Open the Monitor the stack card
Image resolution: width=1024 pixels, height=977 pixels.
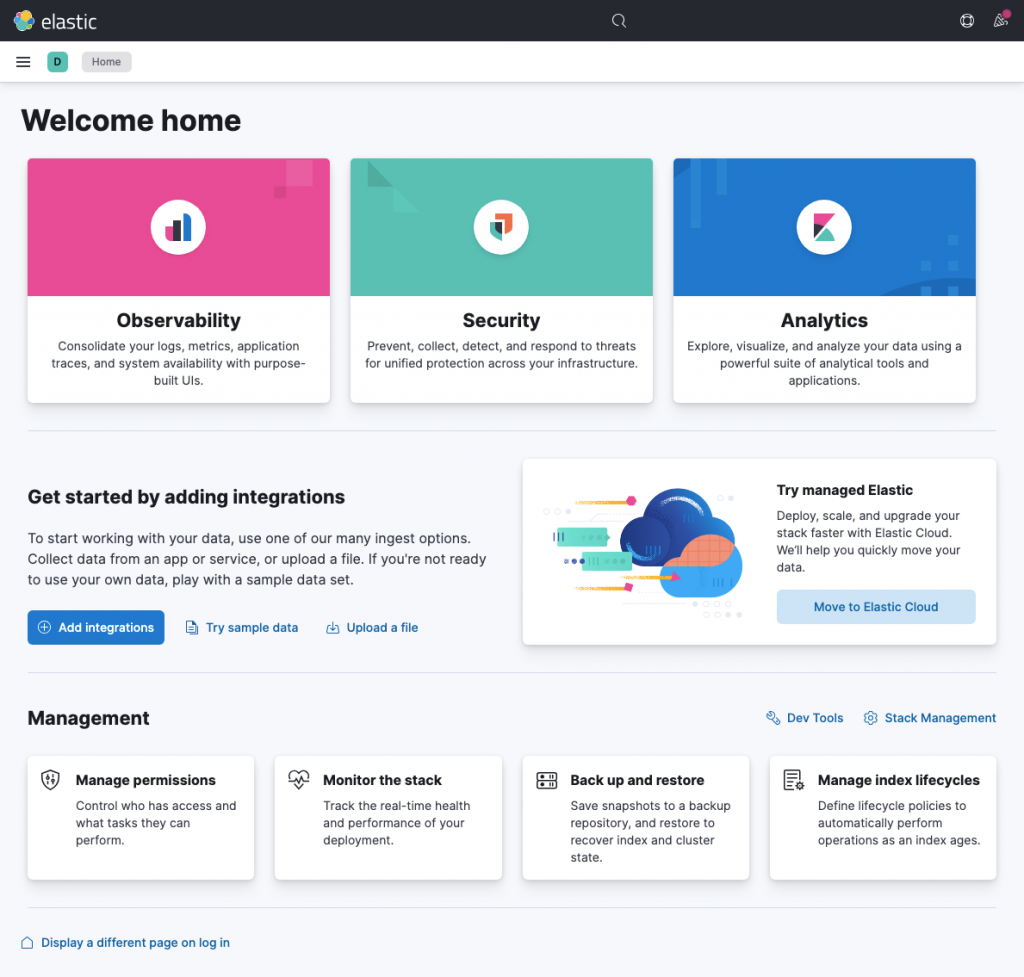click(388, 818)
